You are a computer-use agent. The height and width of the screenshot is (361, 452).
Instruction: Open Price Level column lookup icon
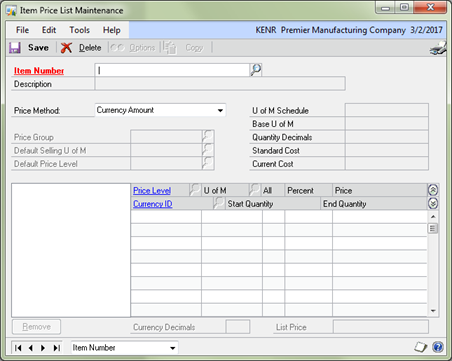point(195,190)
